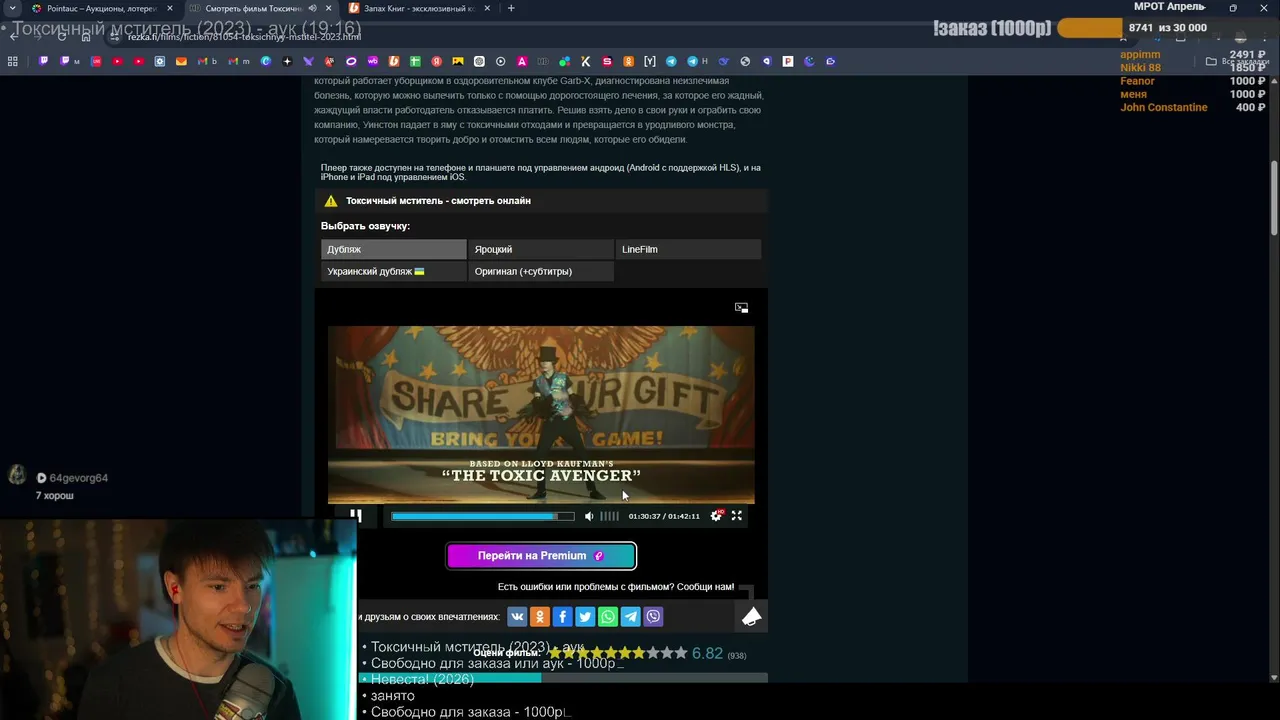Open the green Google Sheets bookmark
1280x720 pixels.
click(x=415, y=61)
